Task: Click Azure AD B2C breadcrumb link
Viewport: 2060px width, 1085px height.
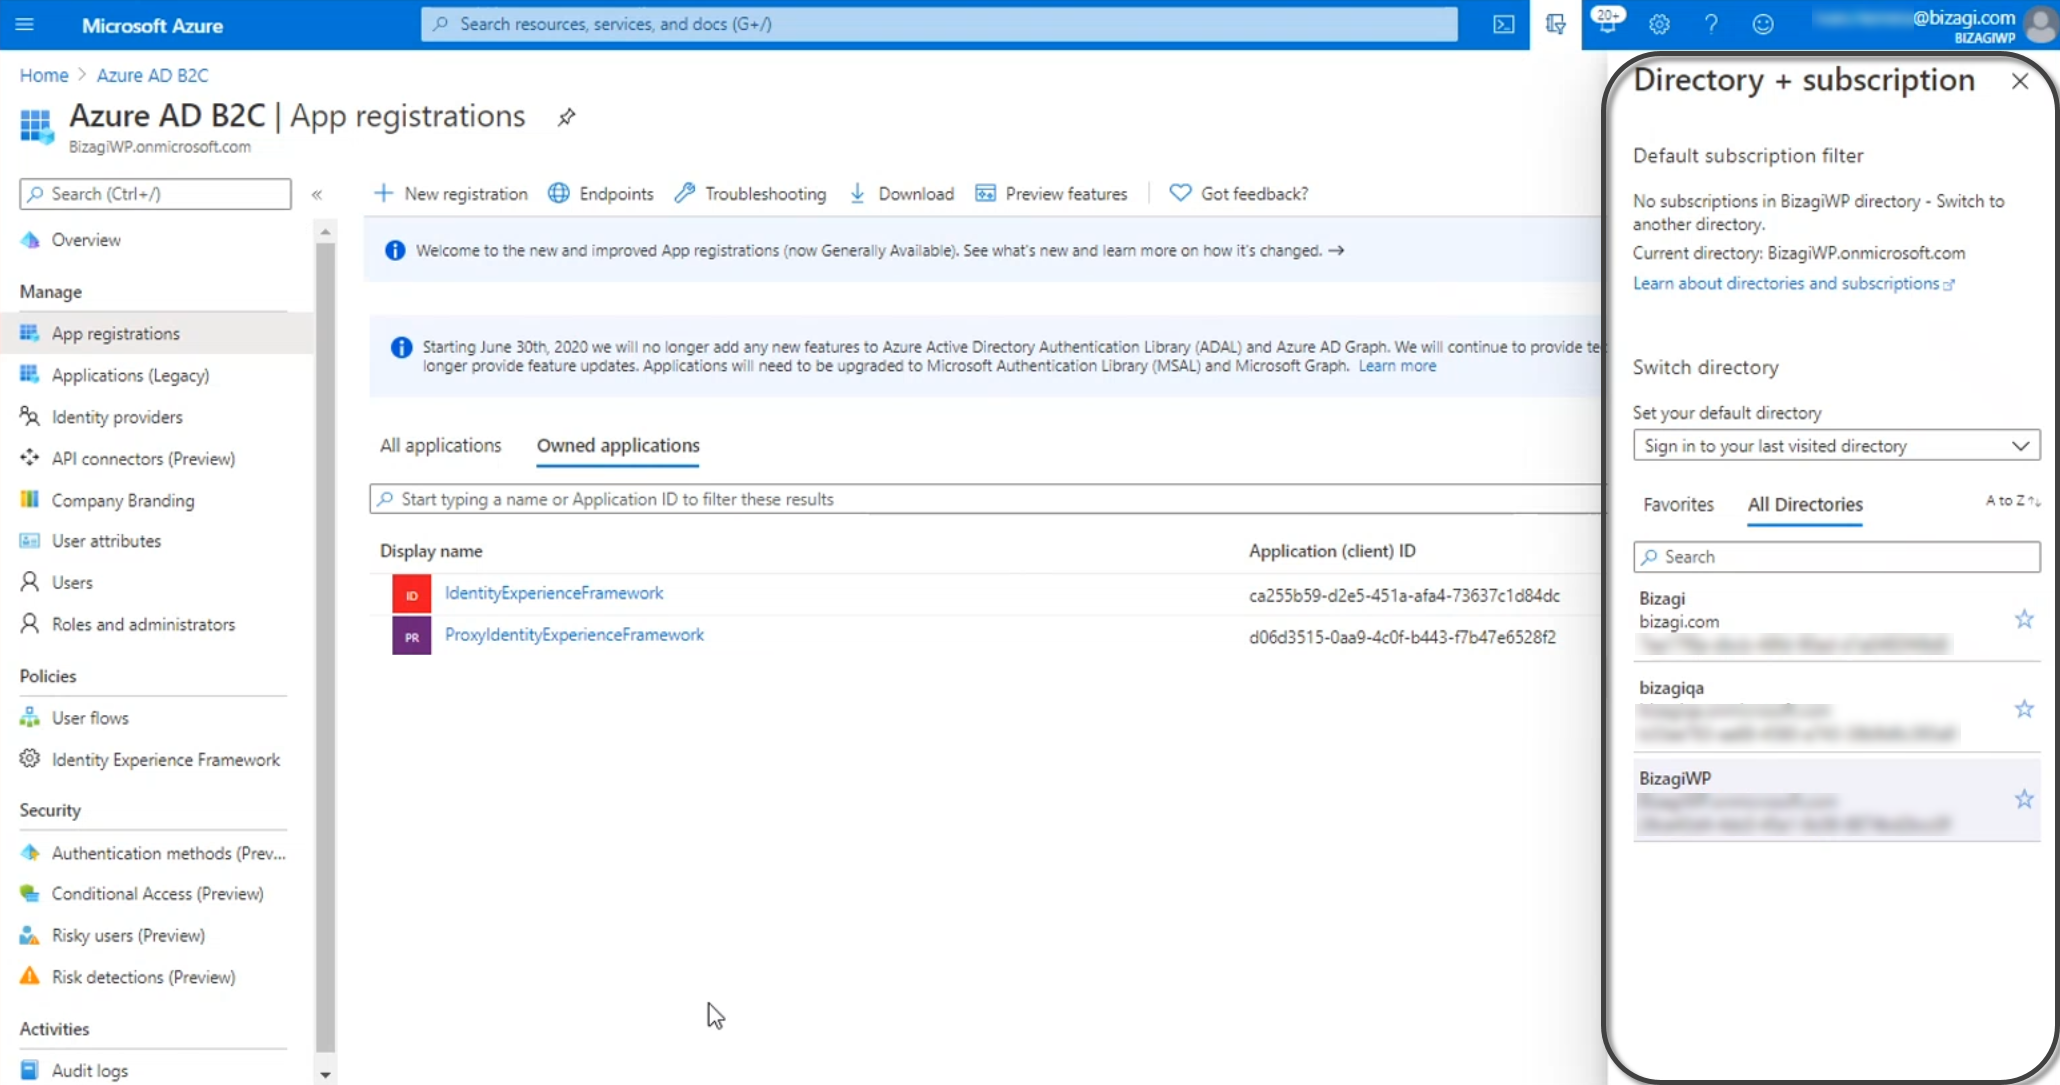Action: pyautogui.click(x=152, y=76)
